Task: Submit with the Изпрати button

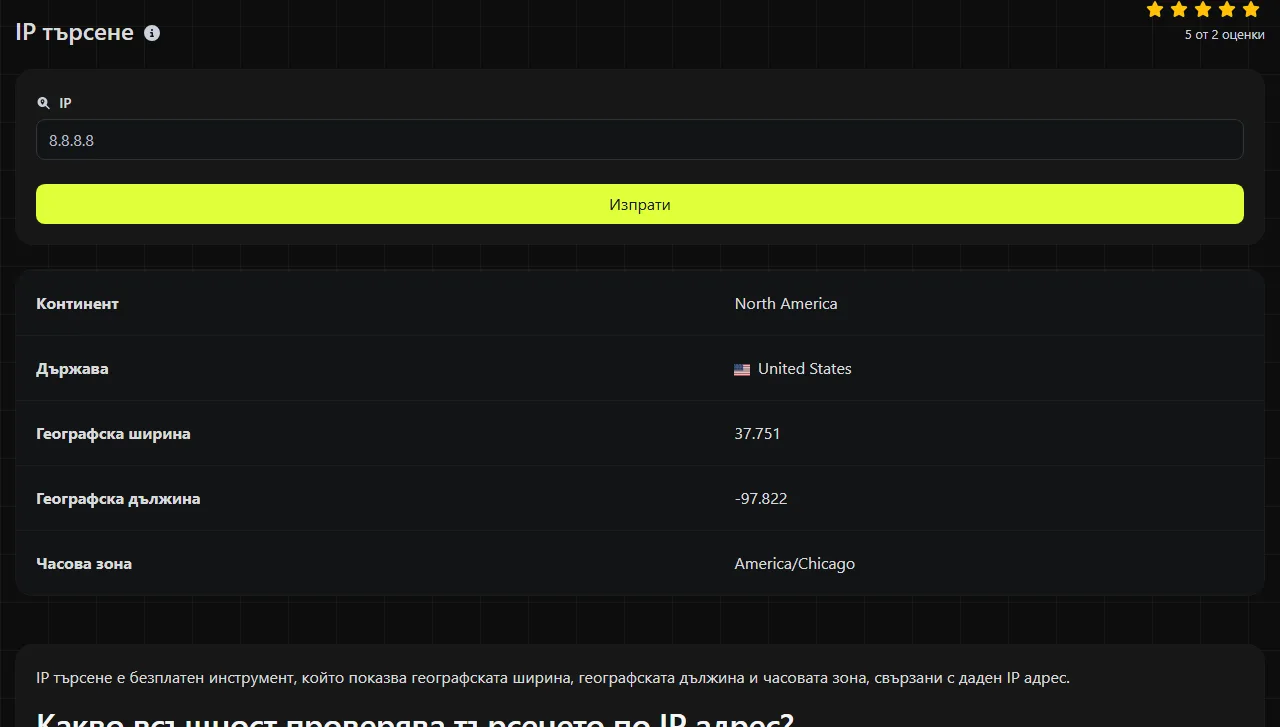Action: [640, 204]
